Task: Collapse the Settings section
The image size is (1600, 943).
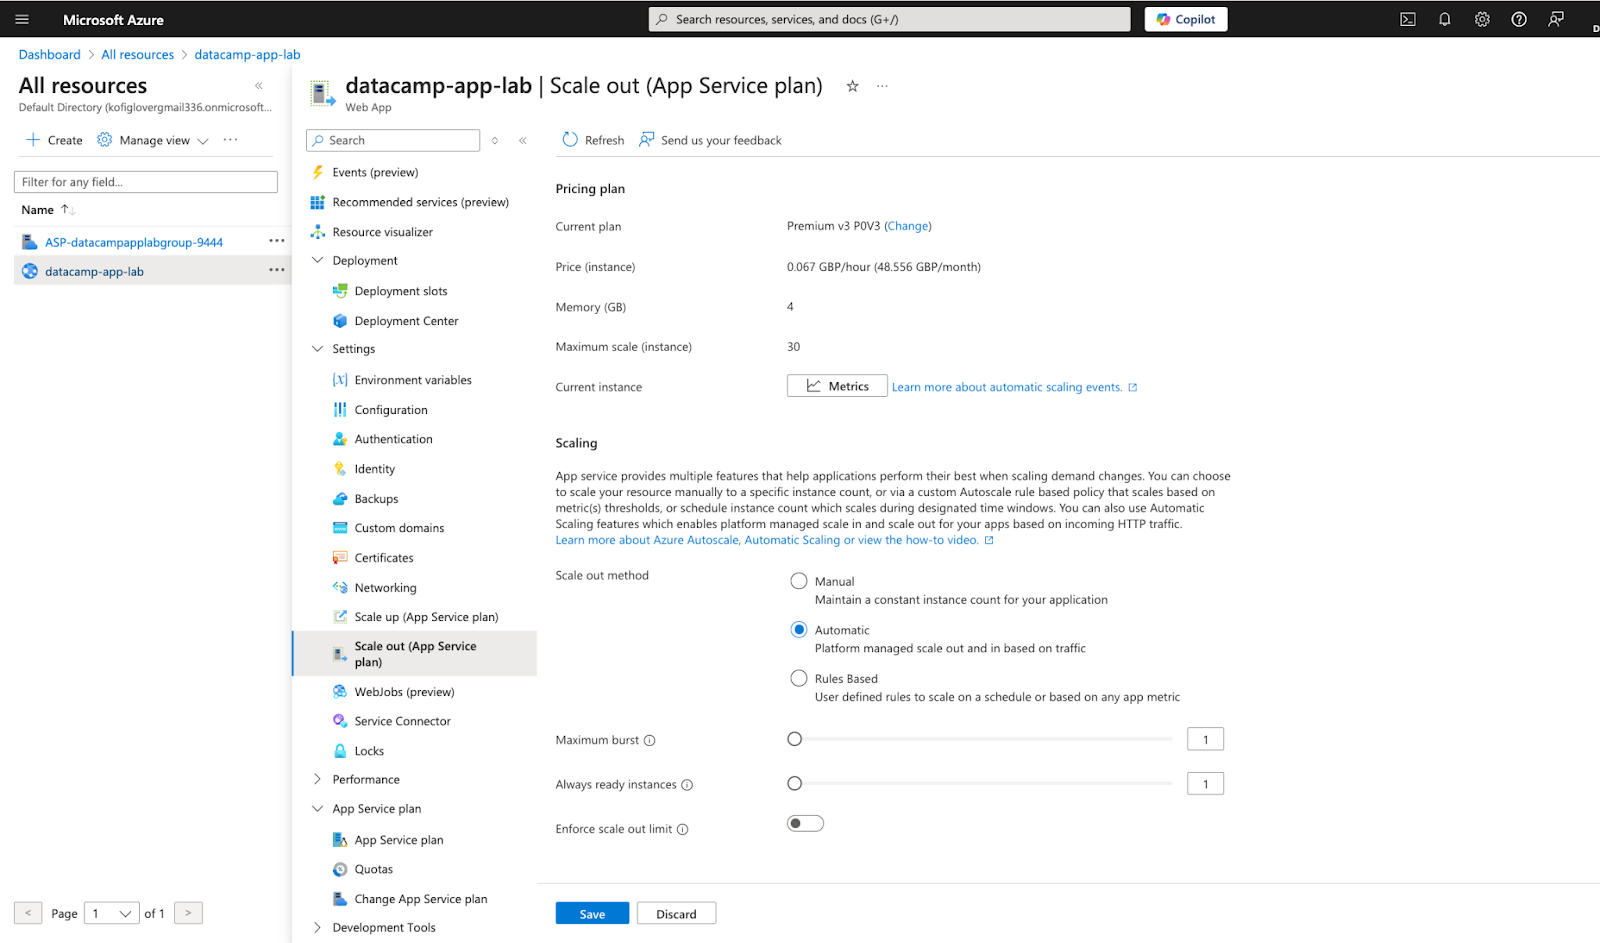Action: point(317,349)
